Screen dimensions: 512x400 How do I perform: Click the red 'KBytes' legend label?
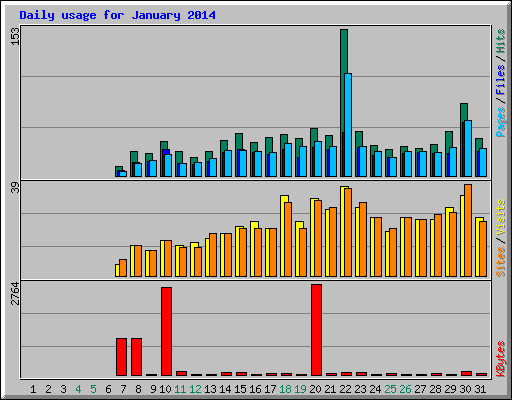[501, 359]
